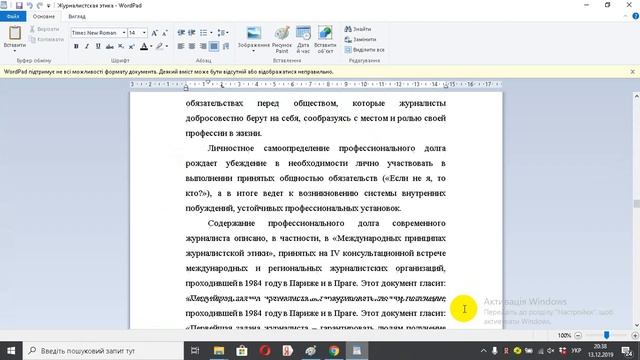Open the line spacing dropdown
Viewport: 640px width, 360px height.
(x=223, y=33)
